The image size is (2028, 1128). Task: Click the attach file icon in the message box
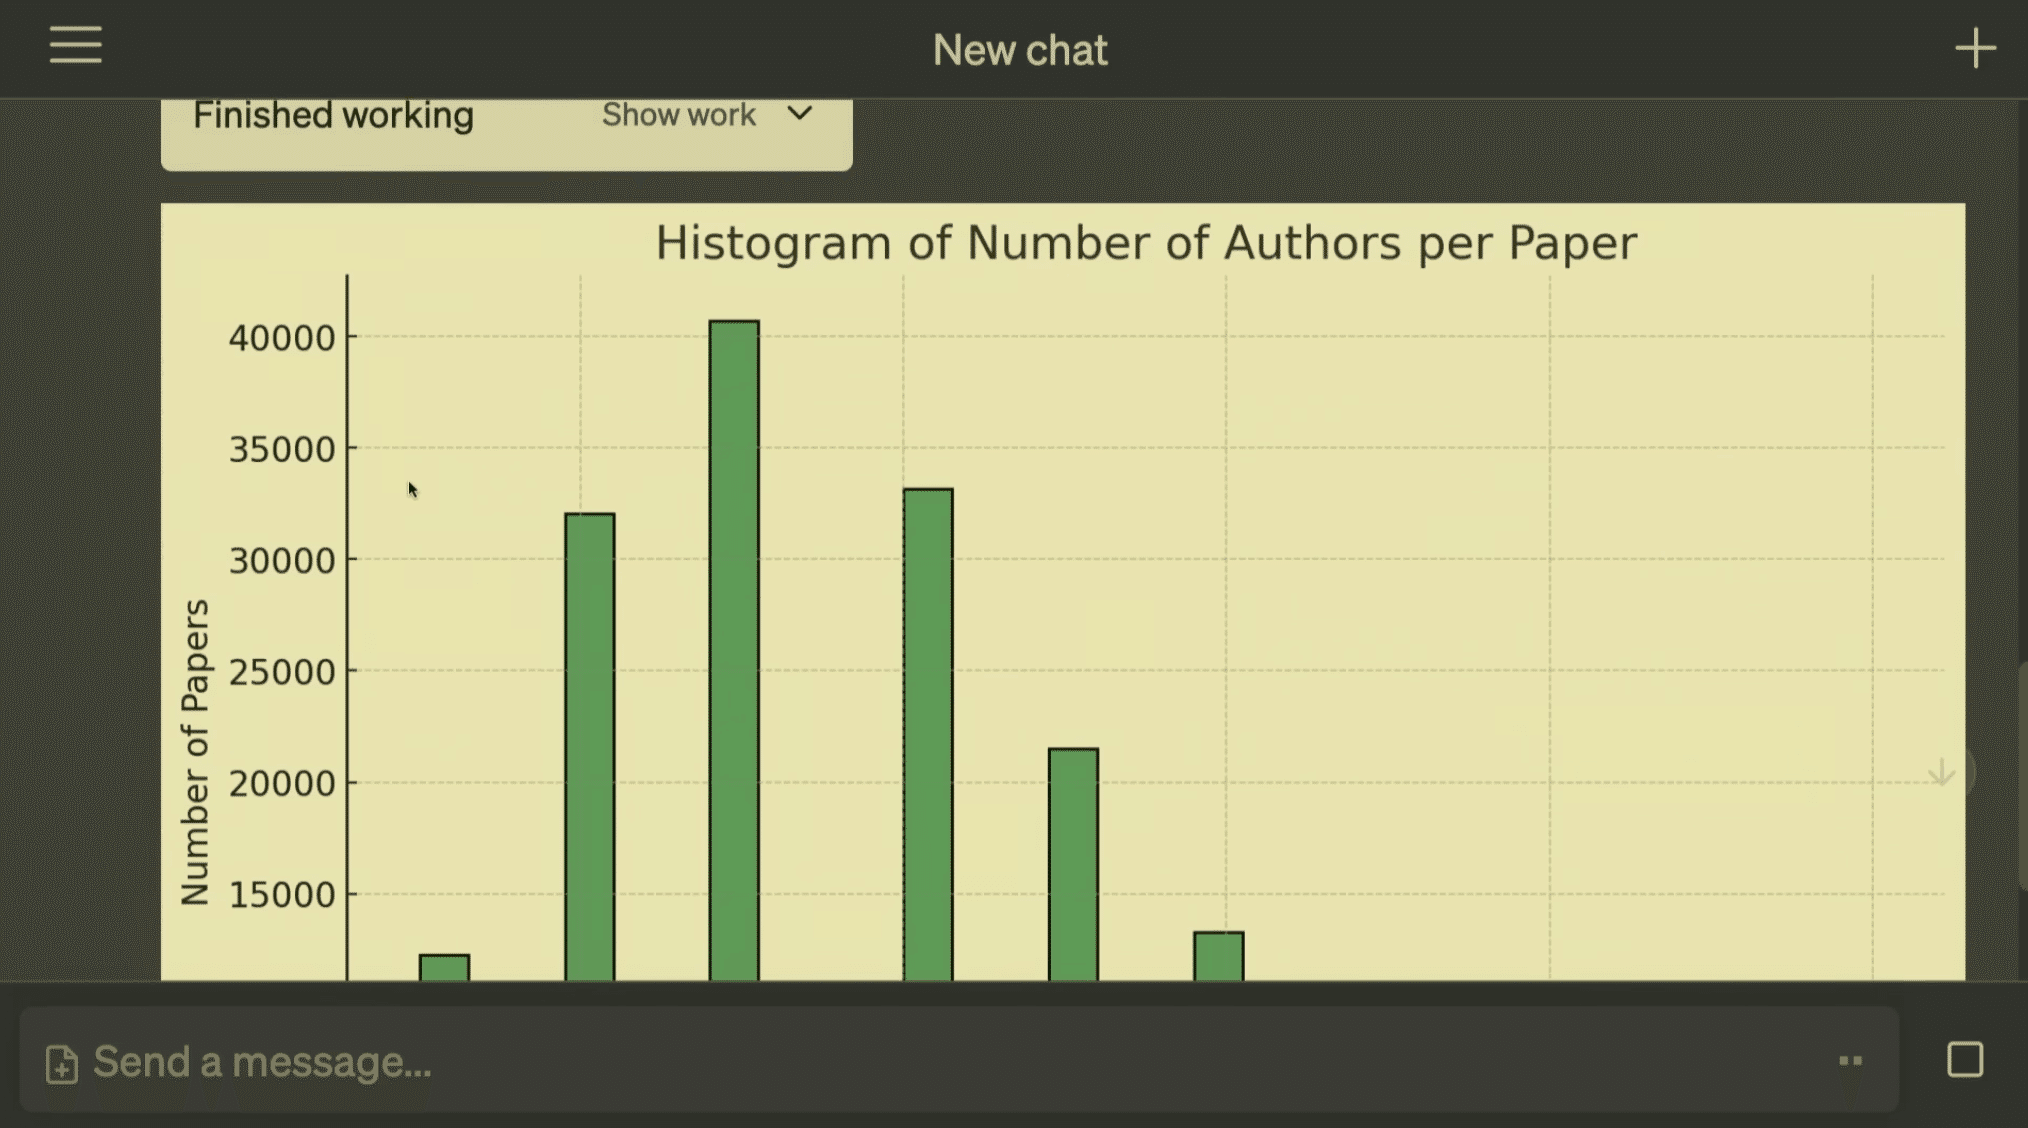pos(61,1064)
